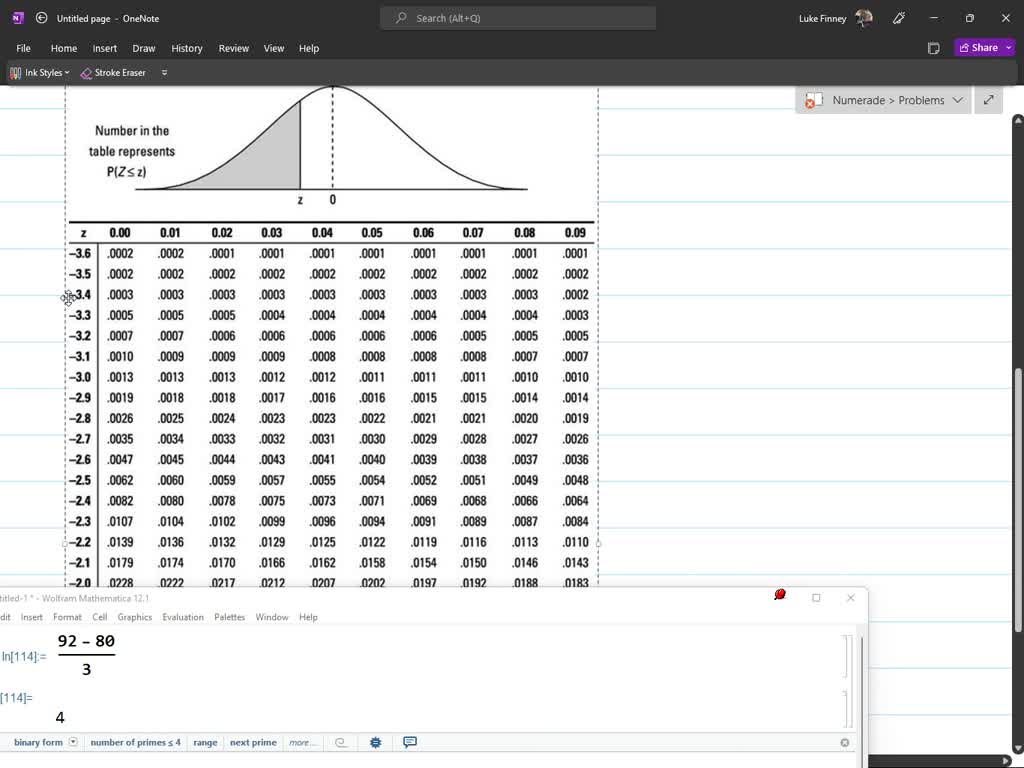
Task: Expand the Numerade clipping to full screen
Action: 988,100
